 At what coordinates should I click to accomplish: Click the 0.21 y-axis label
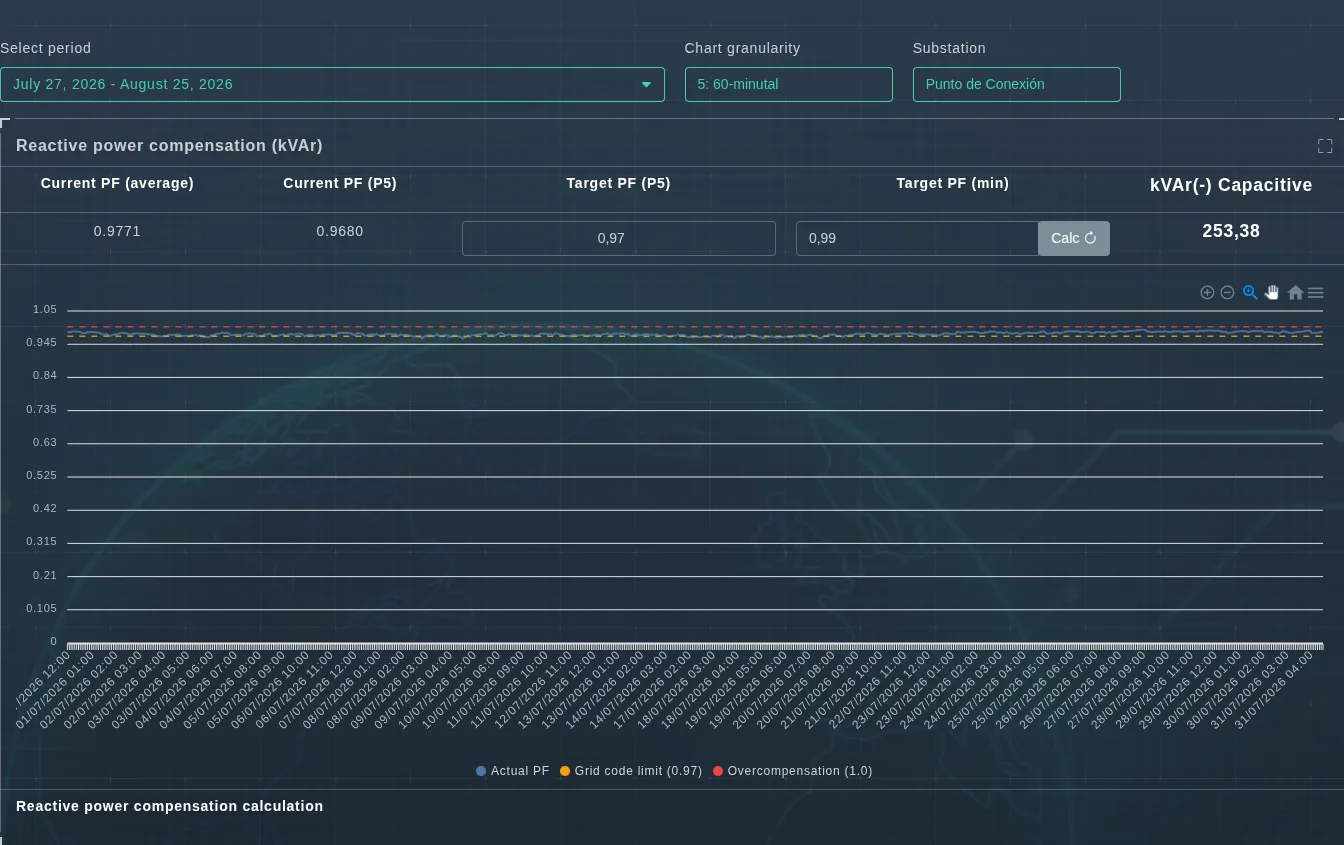[x=44, y=576]
